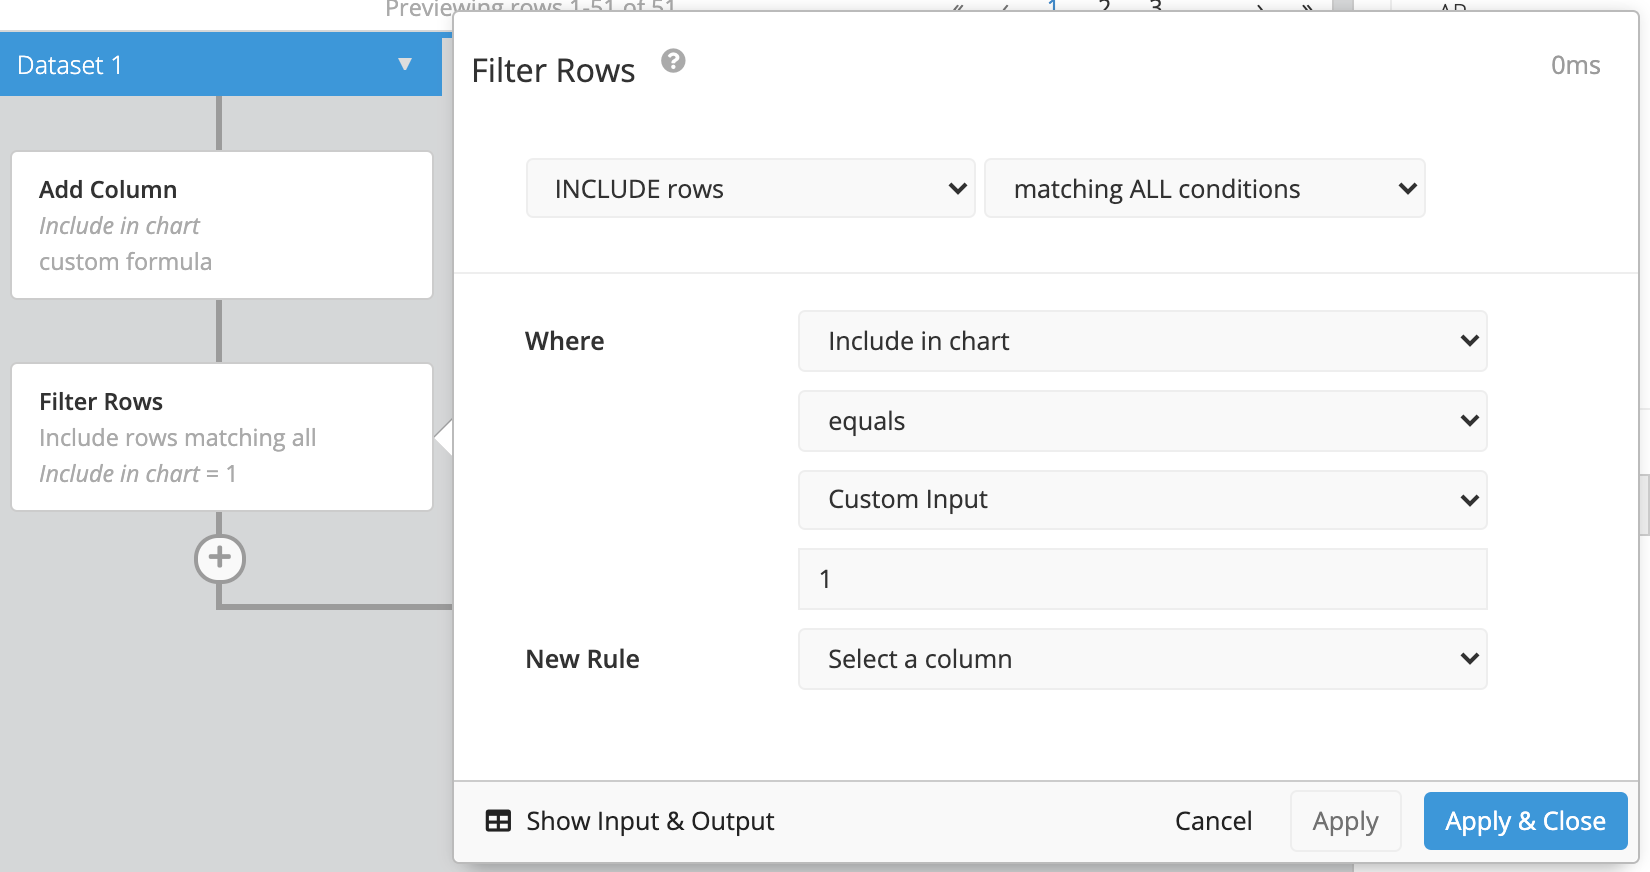Click the Apply & Close button
Screen dimensions: 1650x872
1526,821
